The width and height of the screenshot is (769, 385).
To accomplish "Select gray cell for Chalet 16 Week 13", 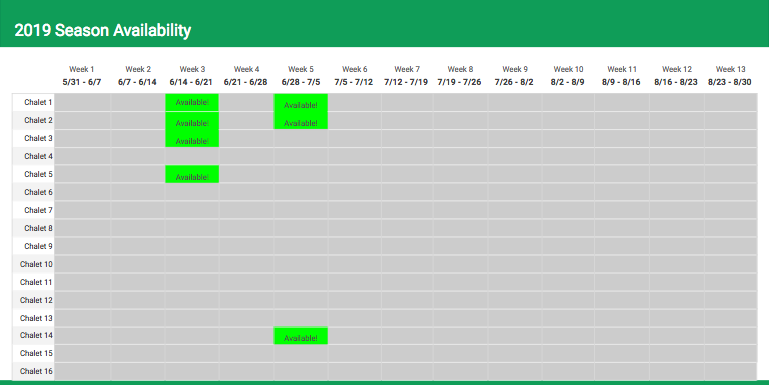I will click(731, 371).
